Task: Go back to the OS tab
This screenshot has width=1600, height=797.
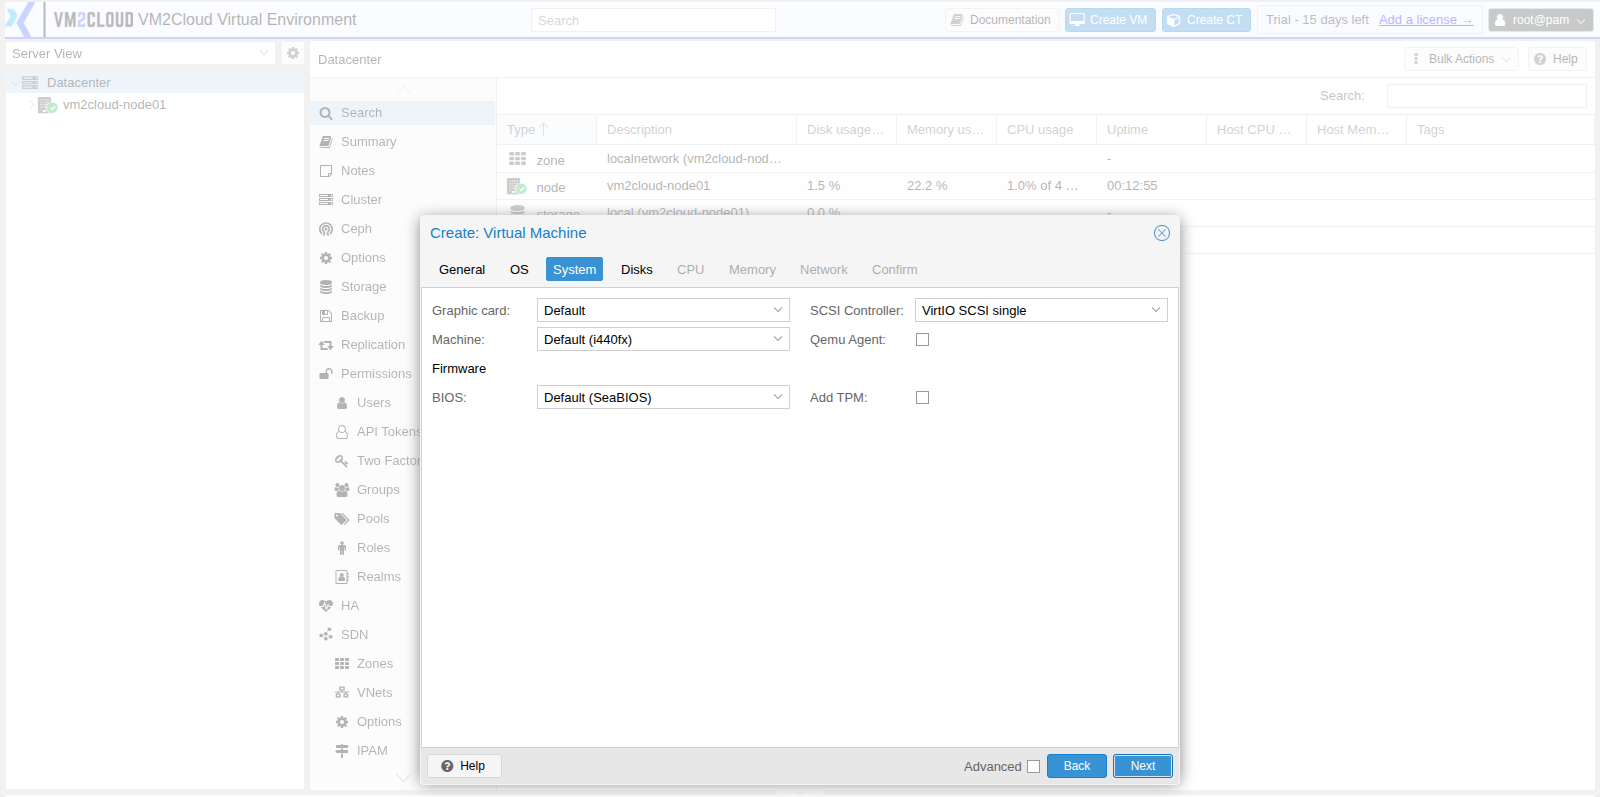Action: click(x=519, y=270)
